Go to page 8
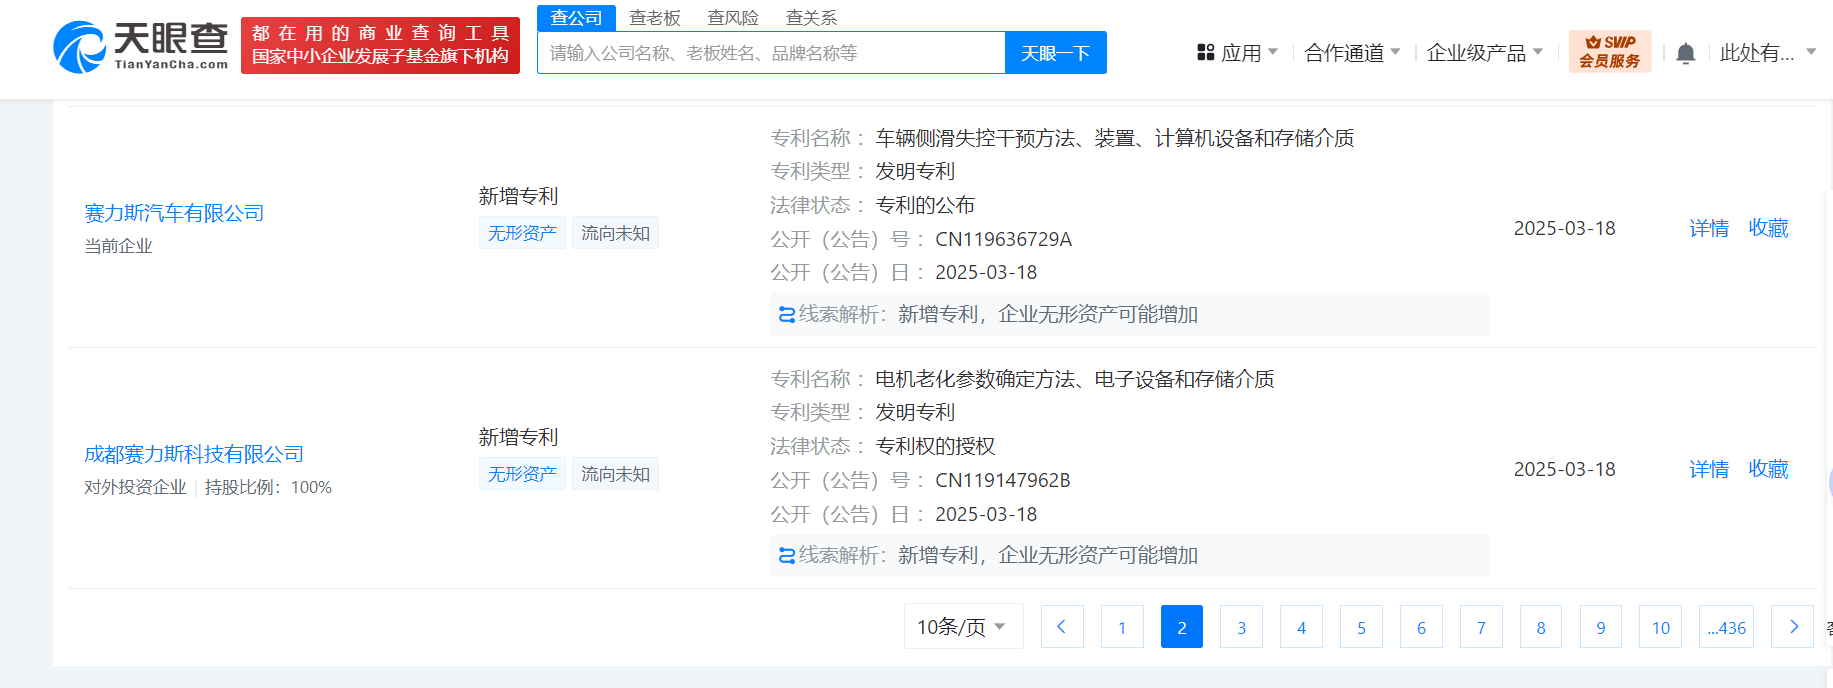This screenshot has height=688, width=1833. [1541, 627]
